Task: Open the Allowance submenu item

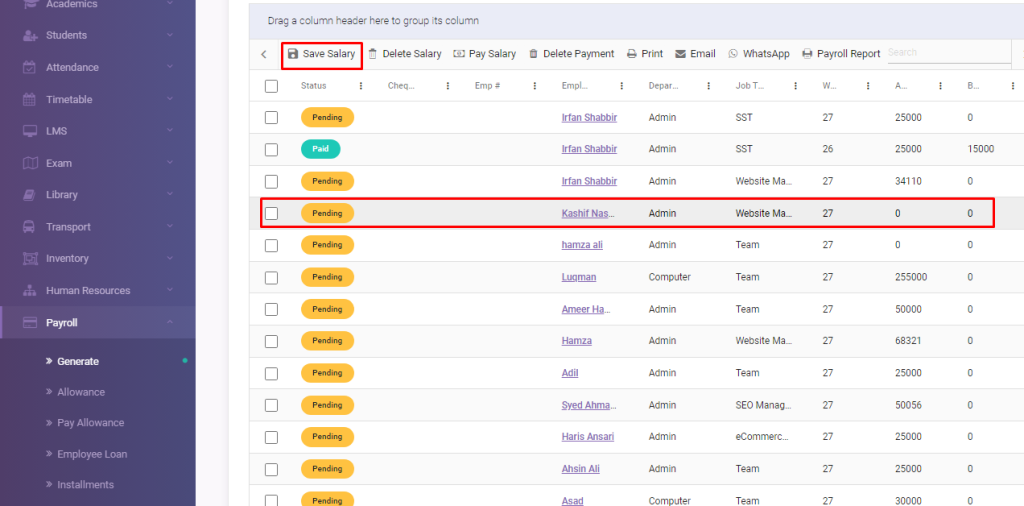Action: tap(81, 392)
